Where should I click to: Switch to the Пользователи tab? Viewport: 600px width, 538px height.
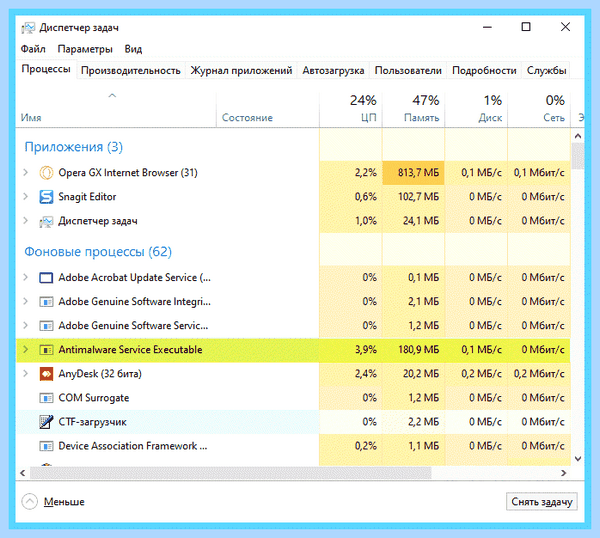point(408,70)
